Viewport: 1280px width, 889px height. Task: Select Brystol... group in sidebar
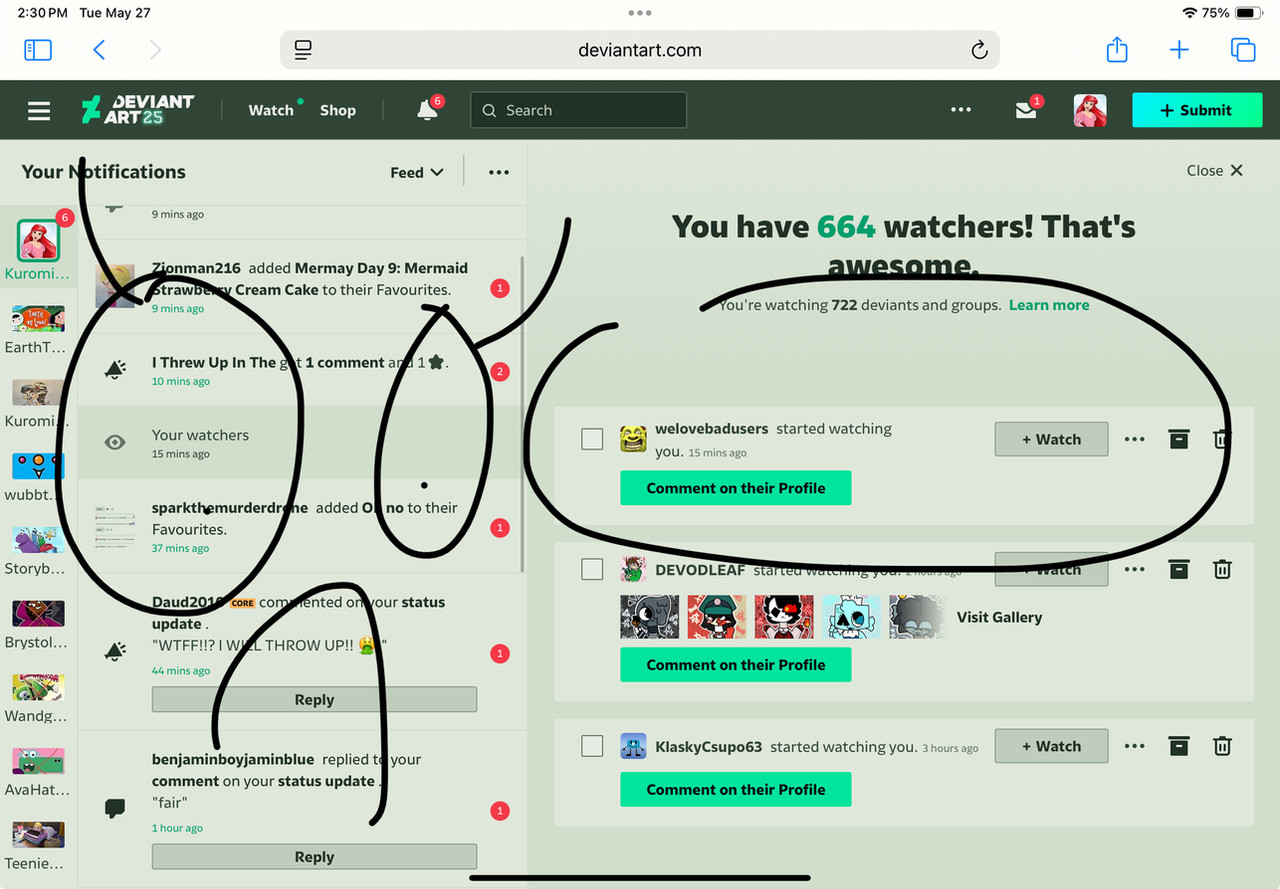point(39,625)
